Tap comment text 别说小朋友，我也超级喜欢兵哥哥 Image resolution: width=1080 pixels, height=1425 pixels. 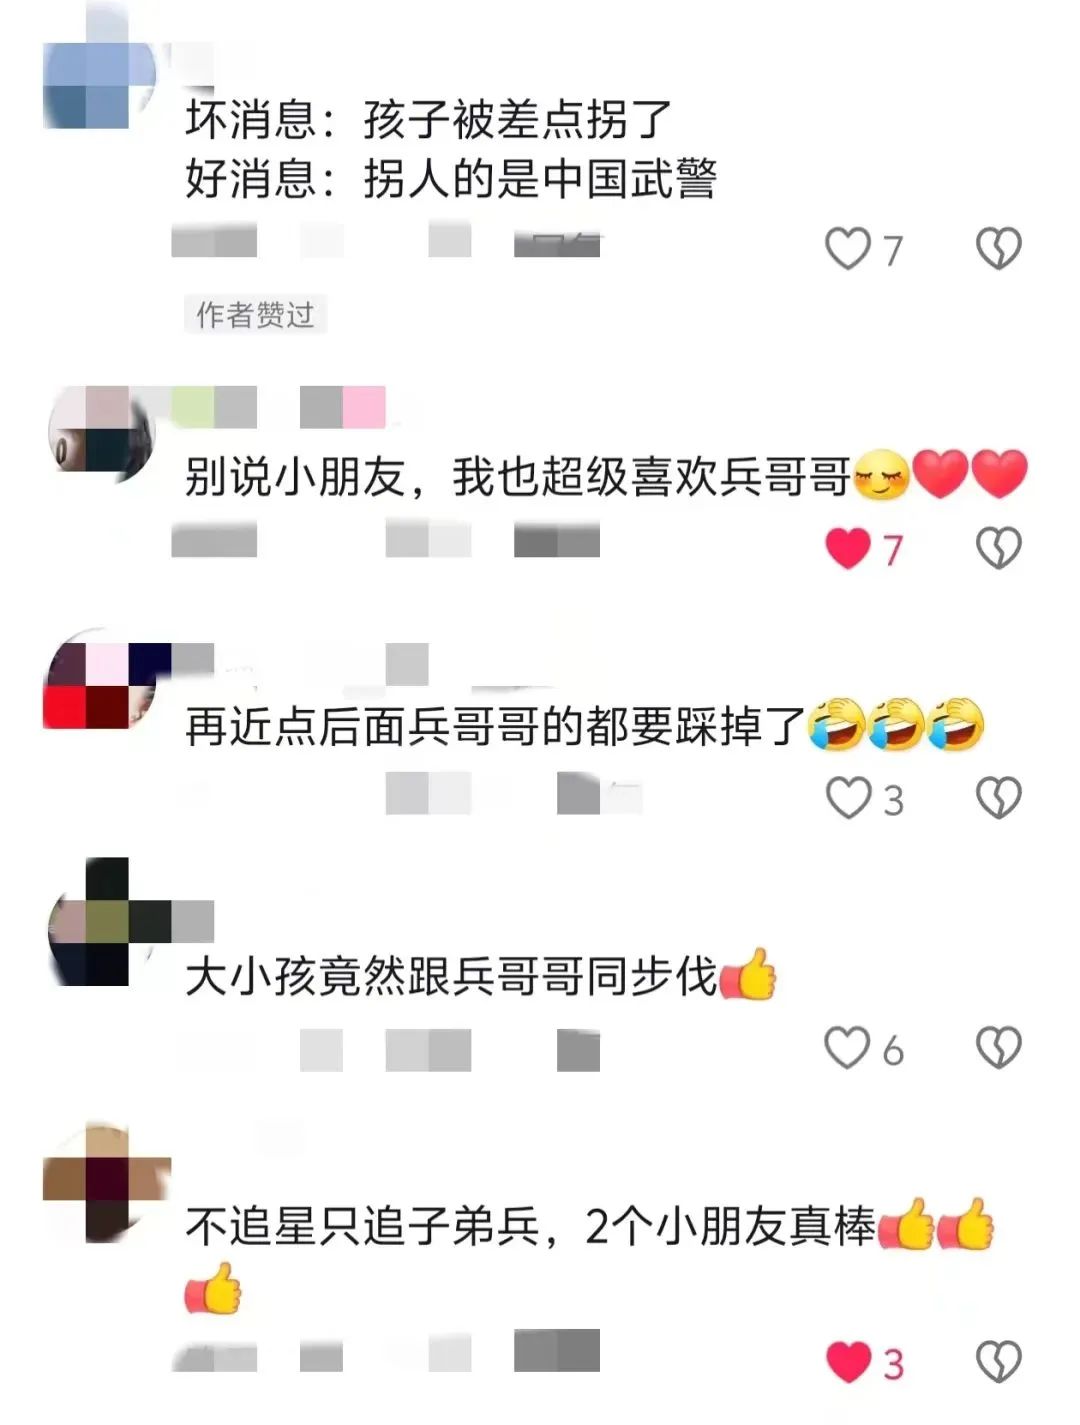pos(518,476)
